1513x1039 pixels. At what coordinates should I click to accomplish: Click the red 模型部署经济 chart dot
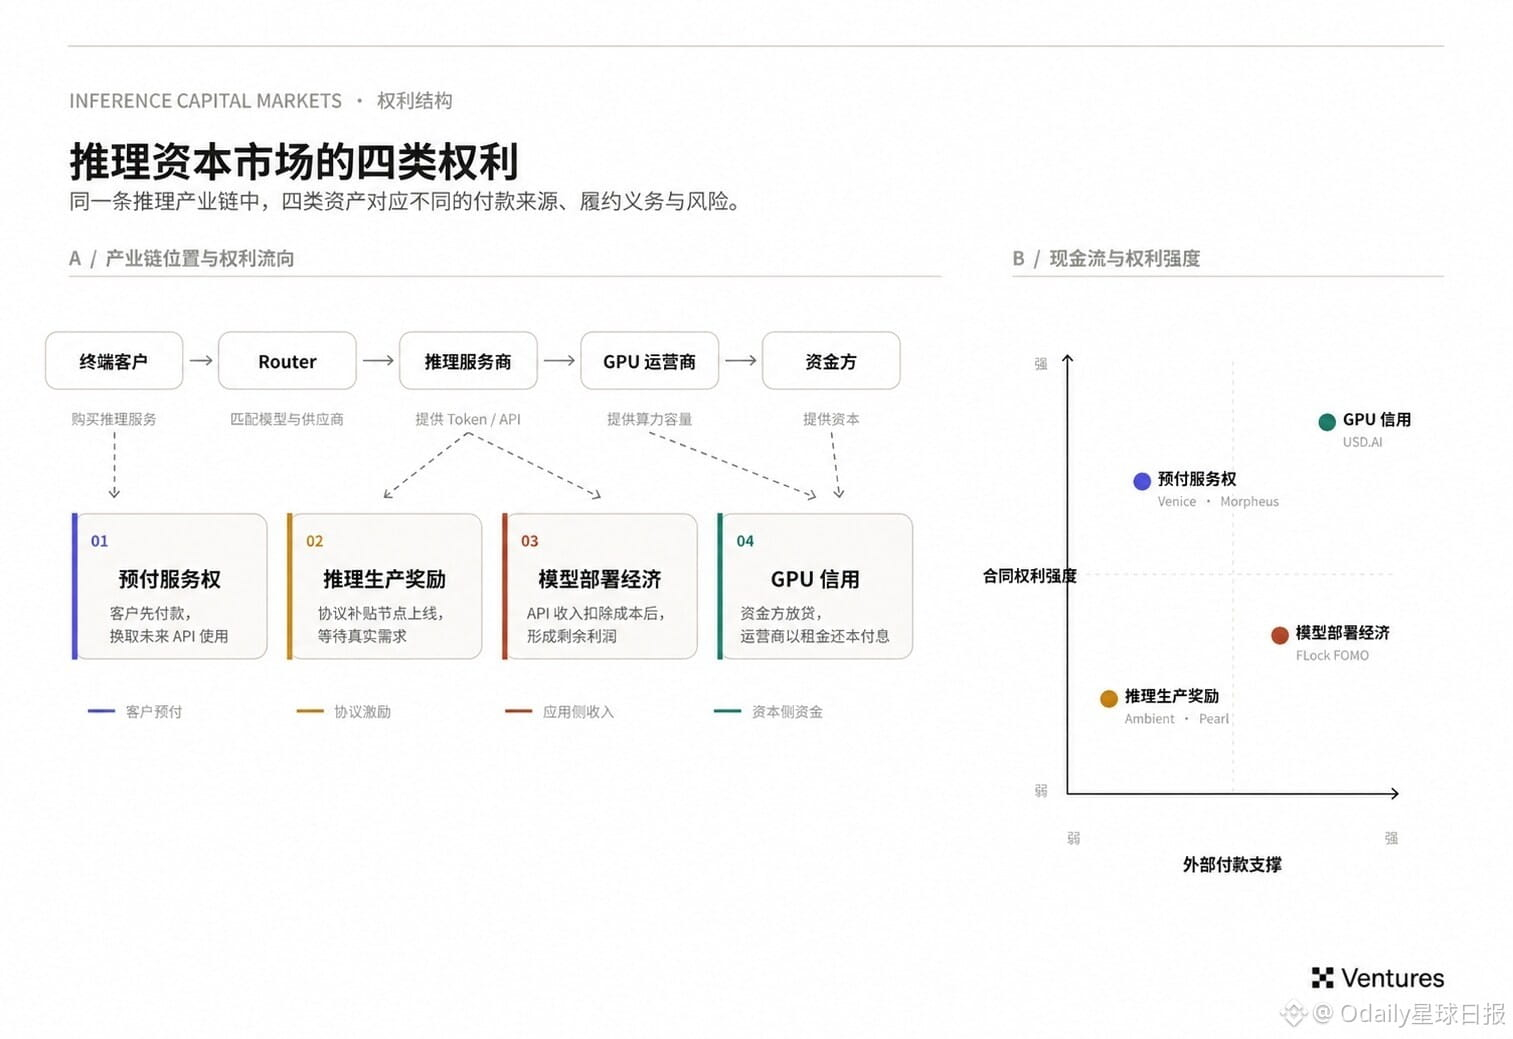(1279, 635)
